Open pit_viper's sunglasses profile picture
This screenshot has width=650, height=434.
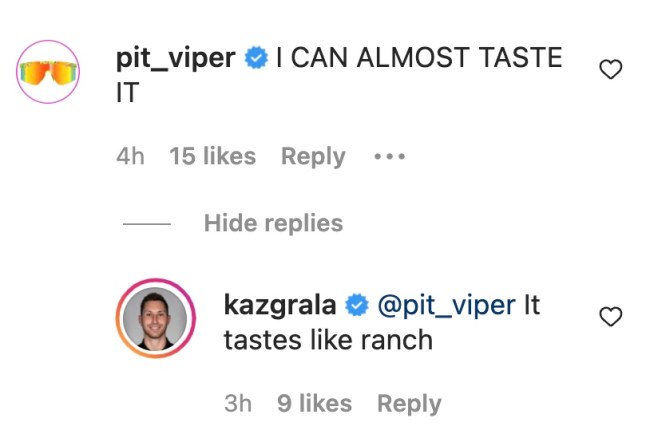(49, 72)
